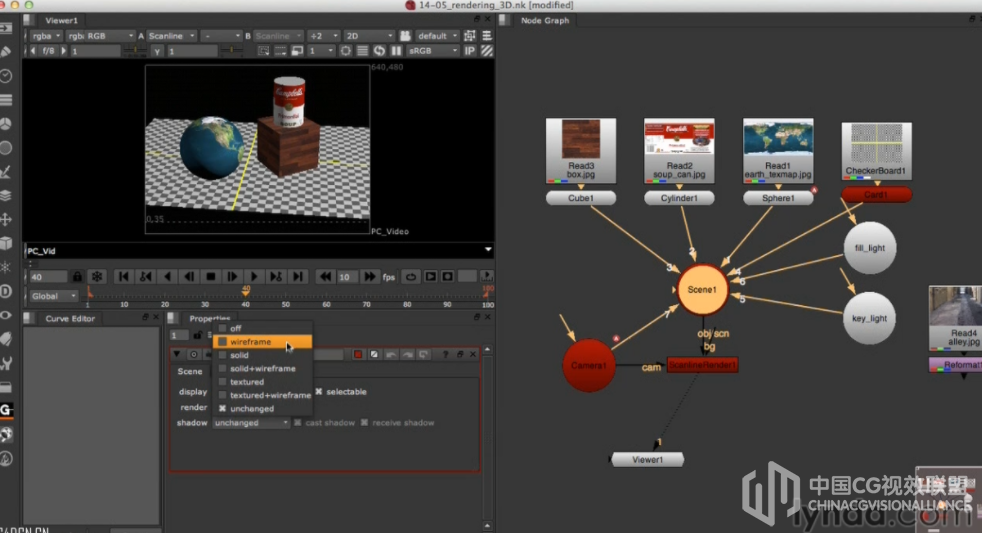
Task: Open the A input Scanline dropdown
Action: 172,36
